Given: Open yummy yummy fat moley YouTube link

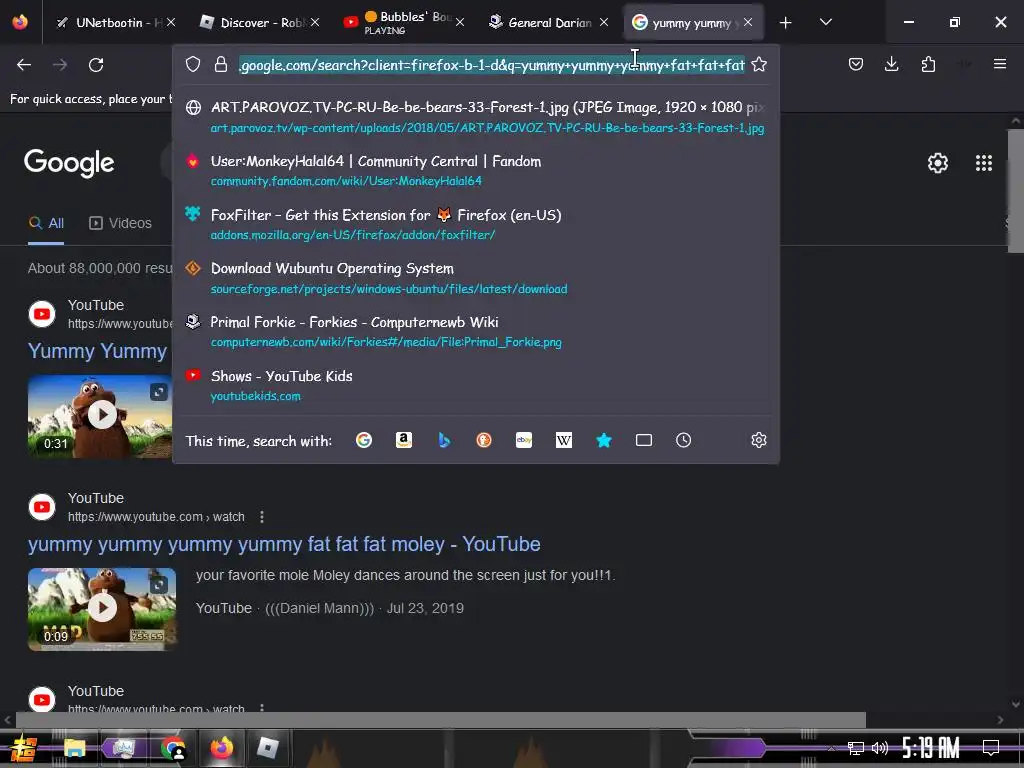Looking at the screenshot, I should [284, 544].
